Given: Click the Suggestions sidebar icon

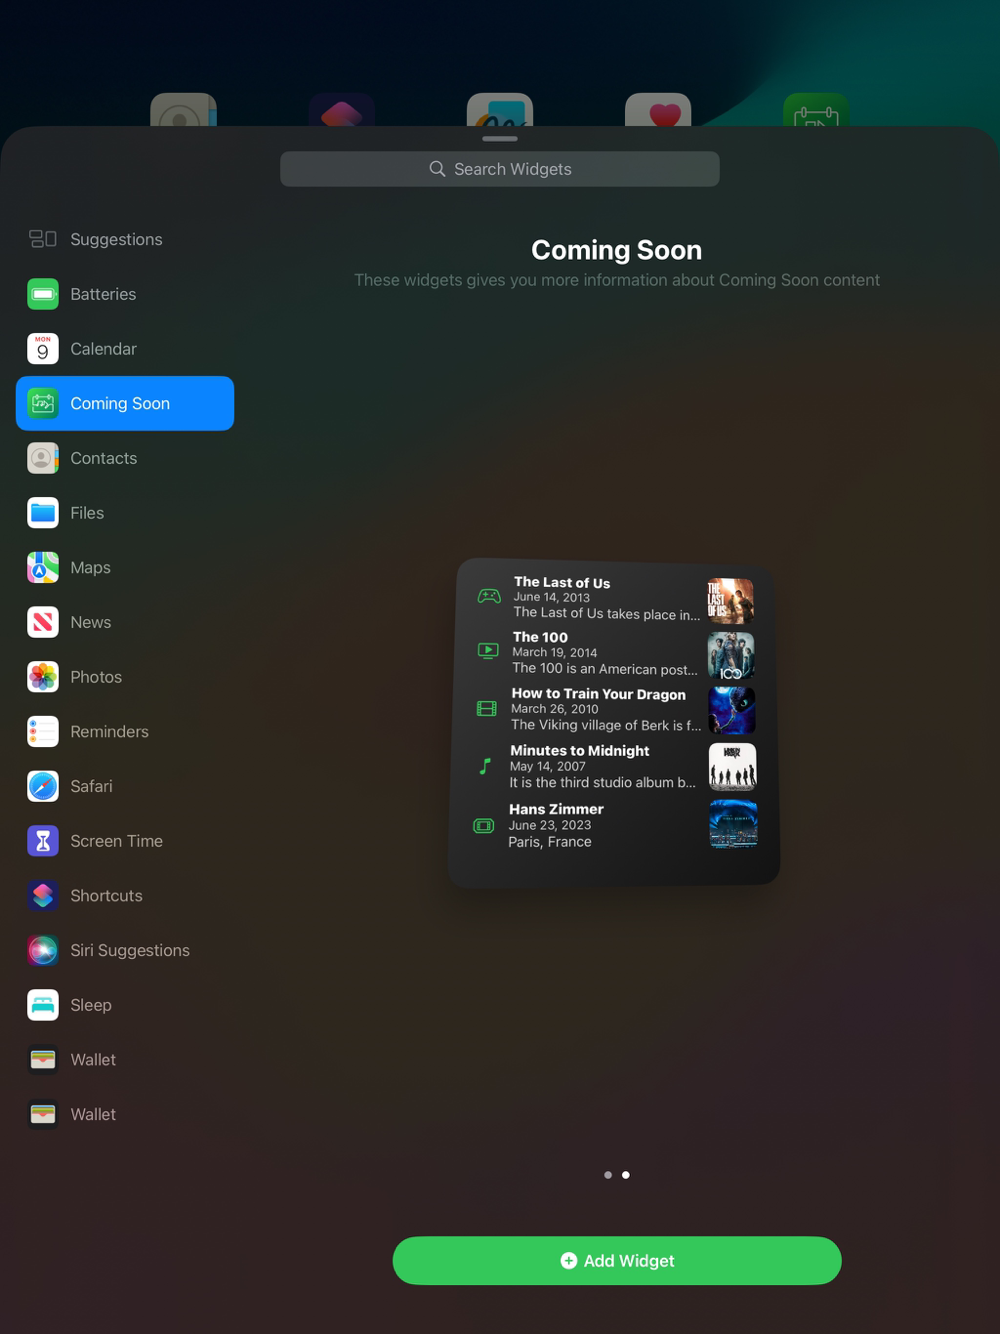Looking at the screenshot, I should (43, 239).
